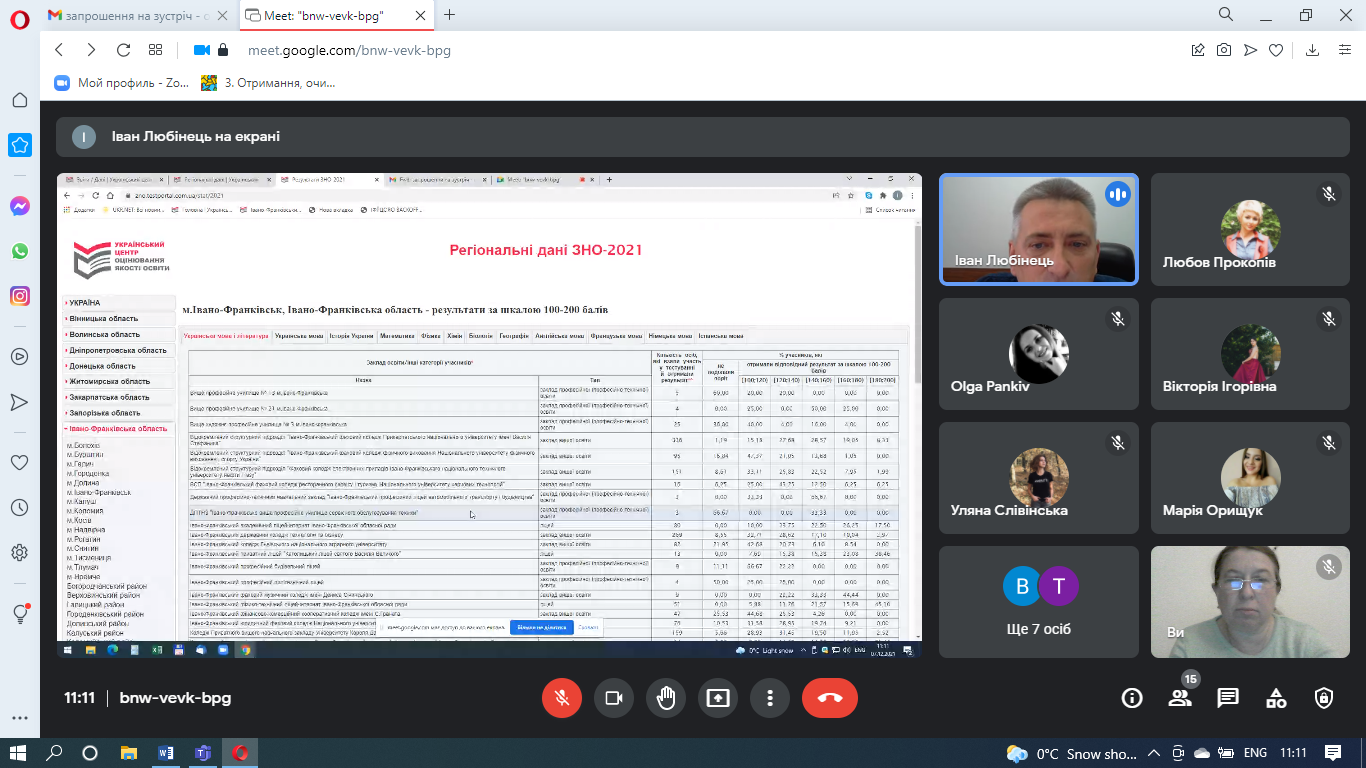Raise hand in the meeting

pyautogui.click(x=666, y=698)
